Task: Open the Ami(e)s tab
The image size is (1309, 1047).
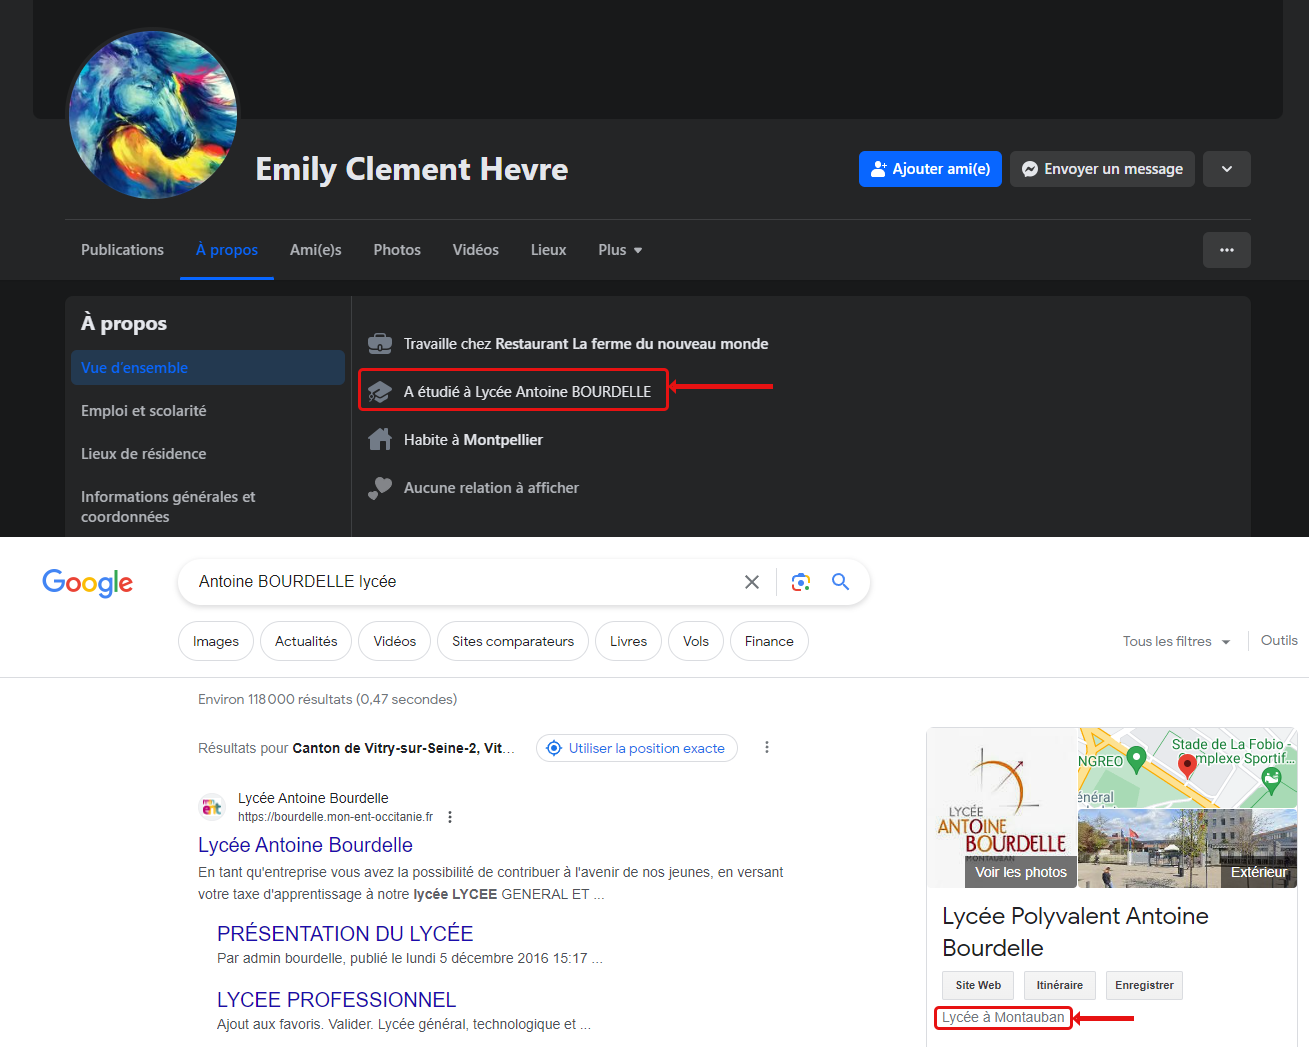Action: click(316, 250)
